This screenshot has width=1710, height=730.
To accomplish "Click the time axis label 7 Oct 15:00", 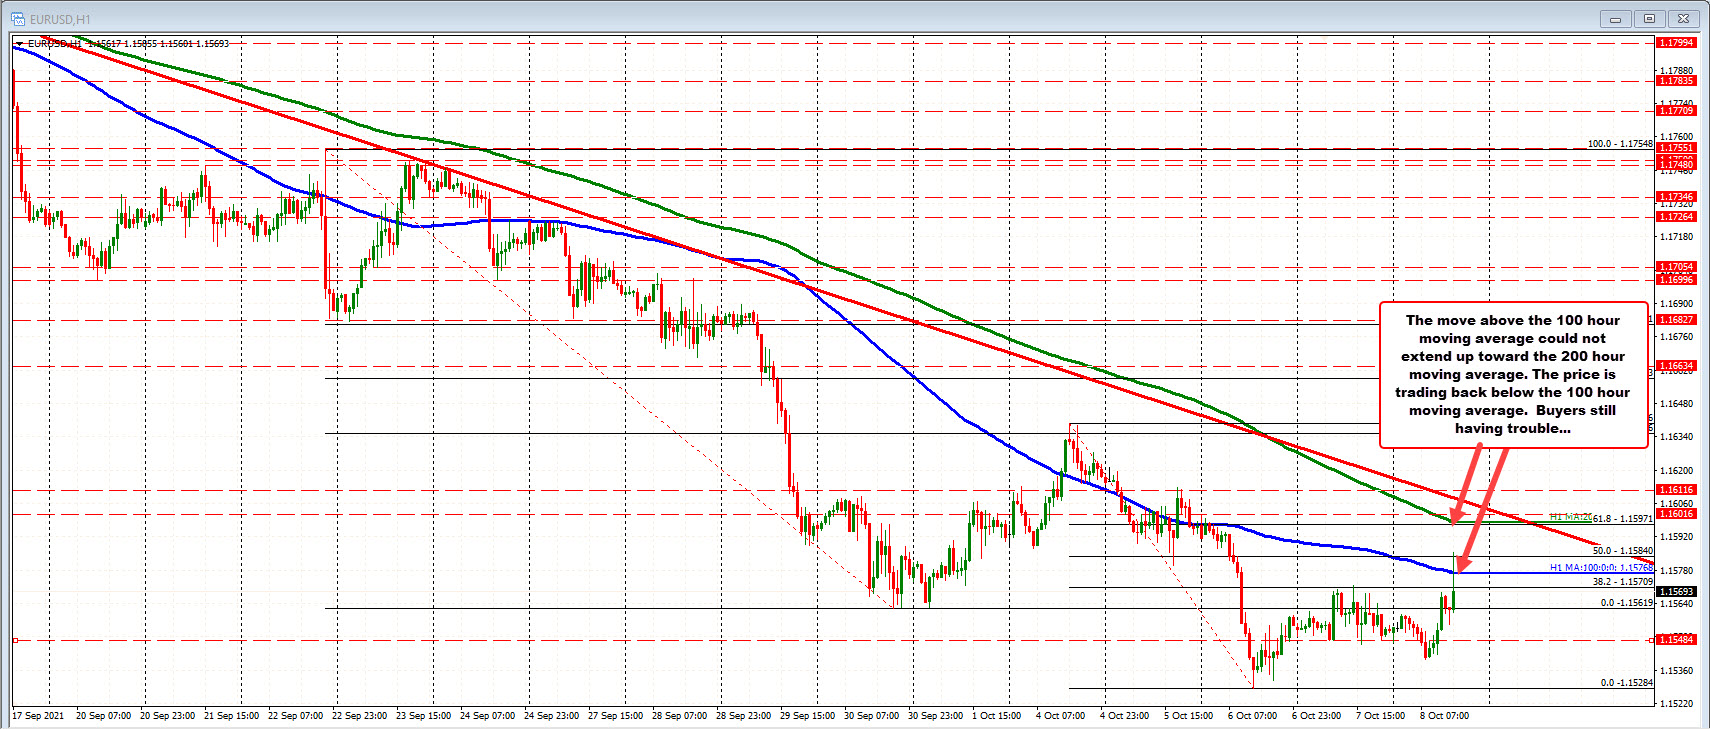I will [1380, 716].
